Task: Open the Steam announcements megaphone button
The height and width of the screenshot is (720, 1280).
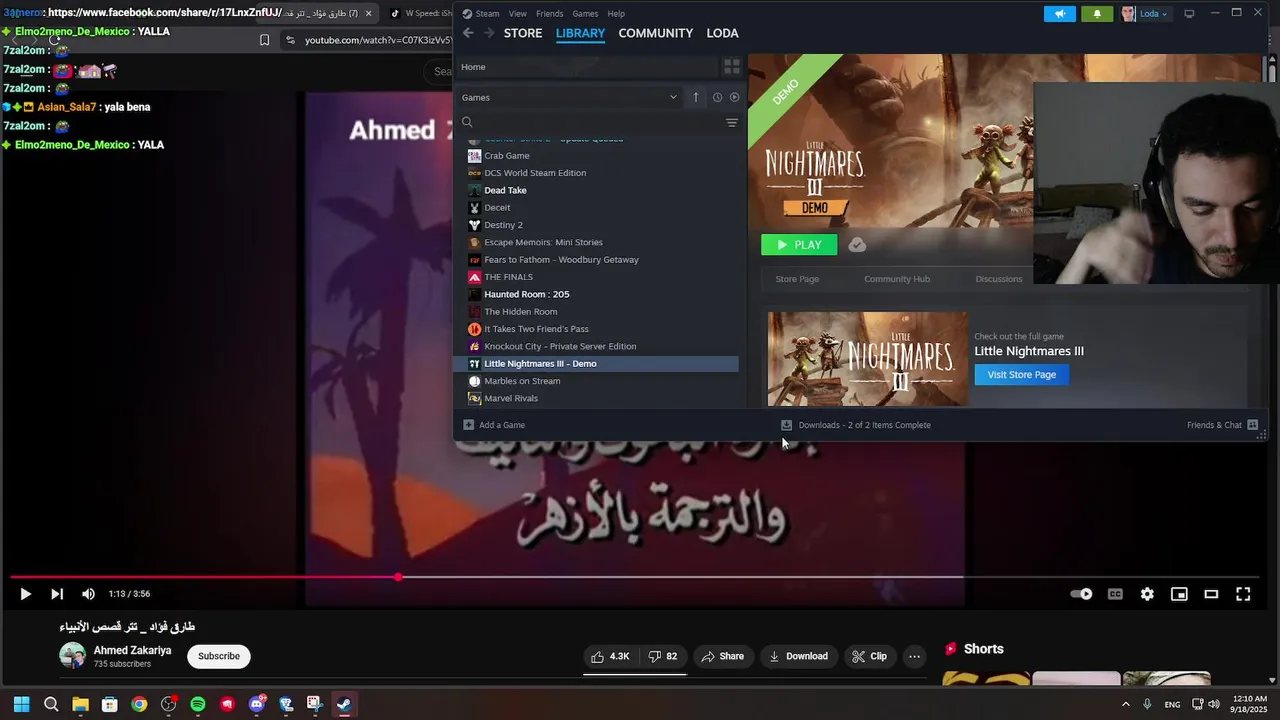Action: [x=1060, y=14]
